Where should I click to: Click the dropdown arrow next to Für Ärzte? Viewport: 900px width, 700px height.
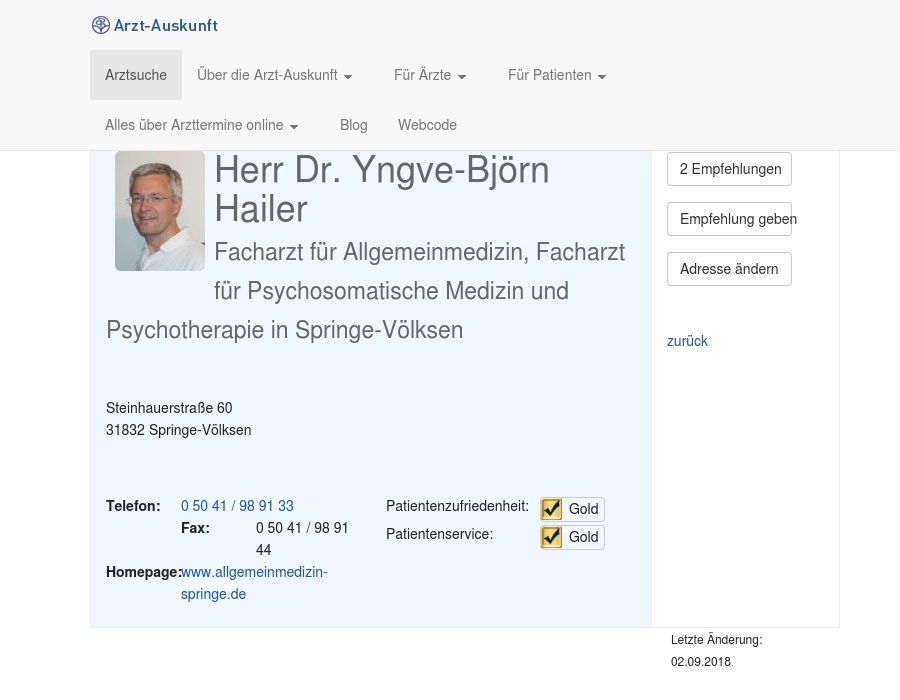[x=461, y=76]
